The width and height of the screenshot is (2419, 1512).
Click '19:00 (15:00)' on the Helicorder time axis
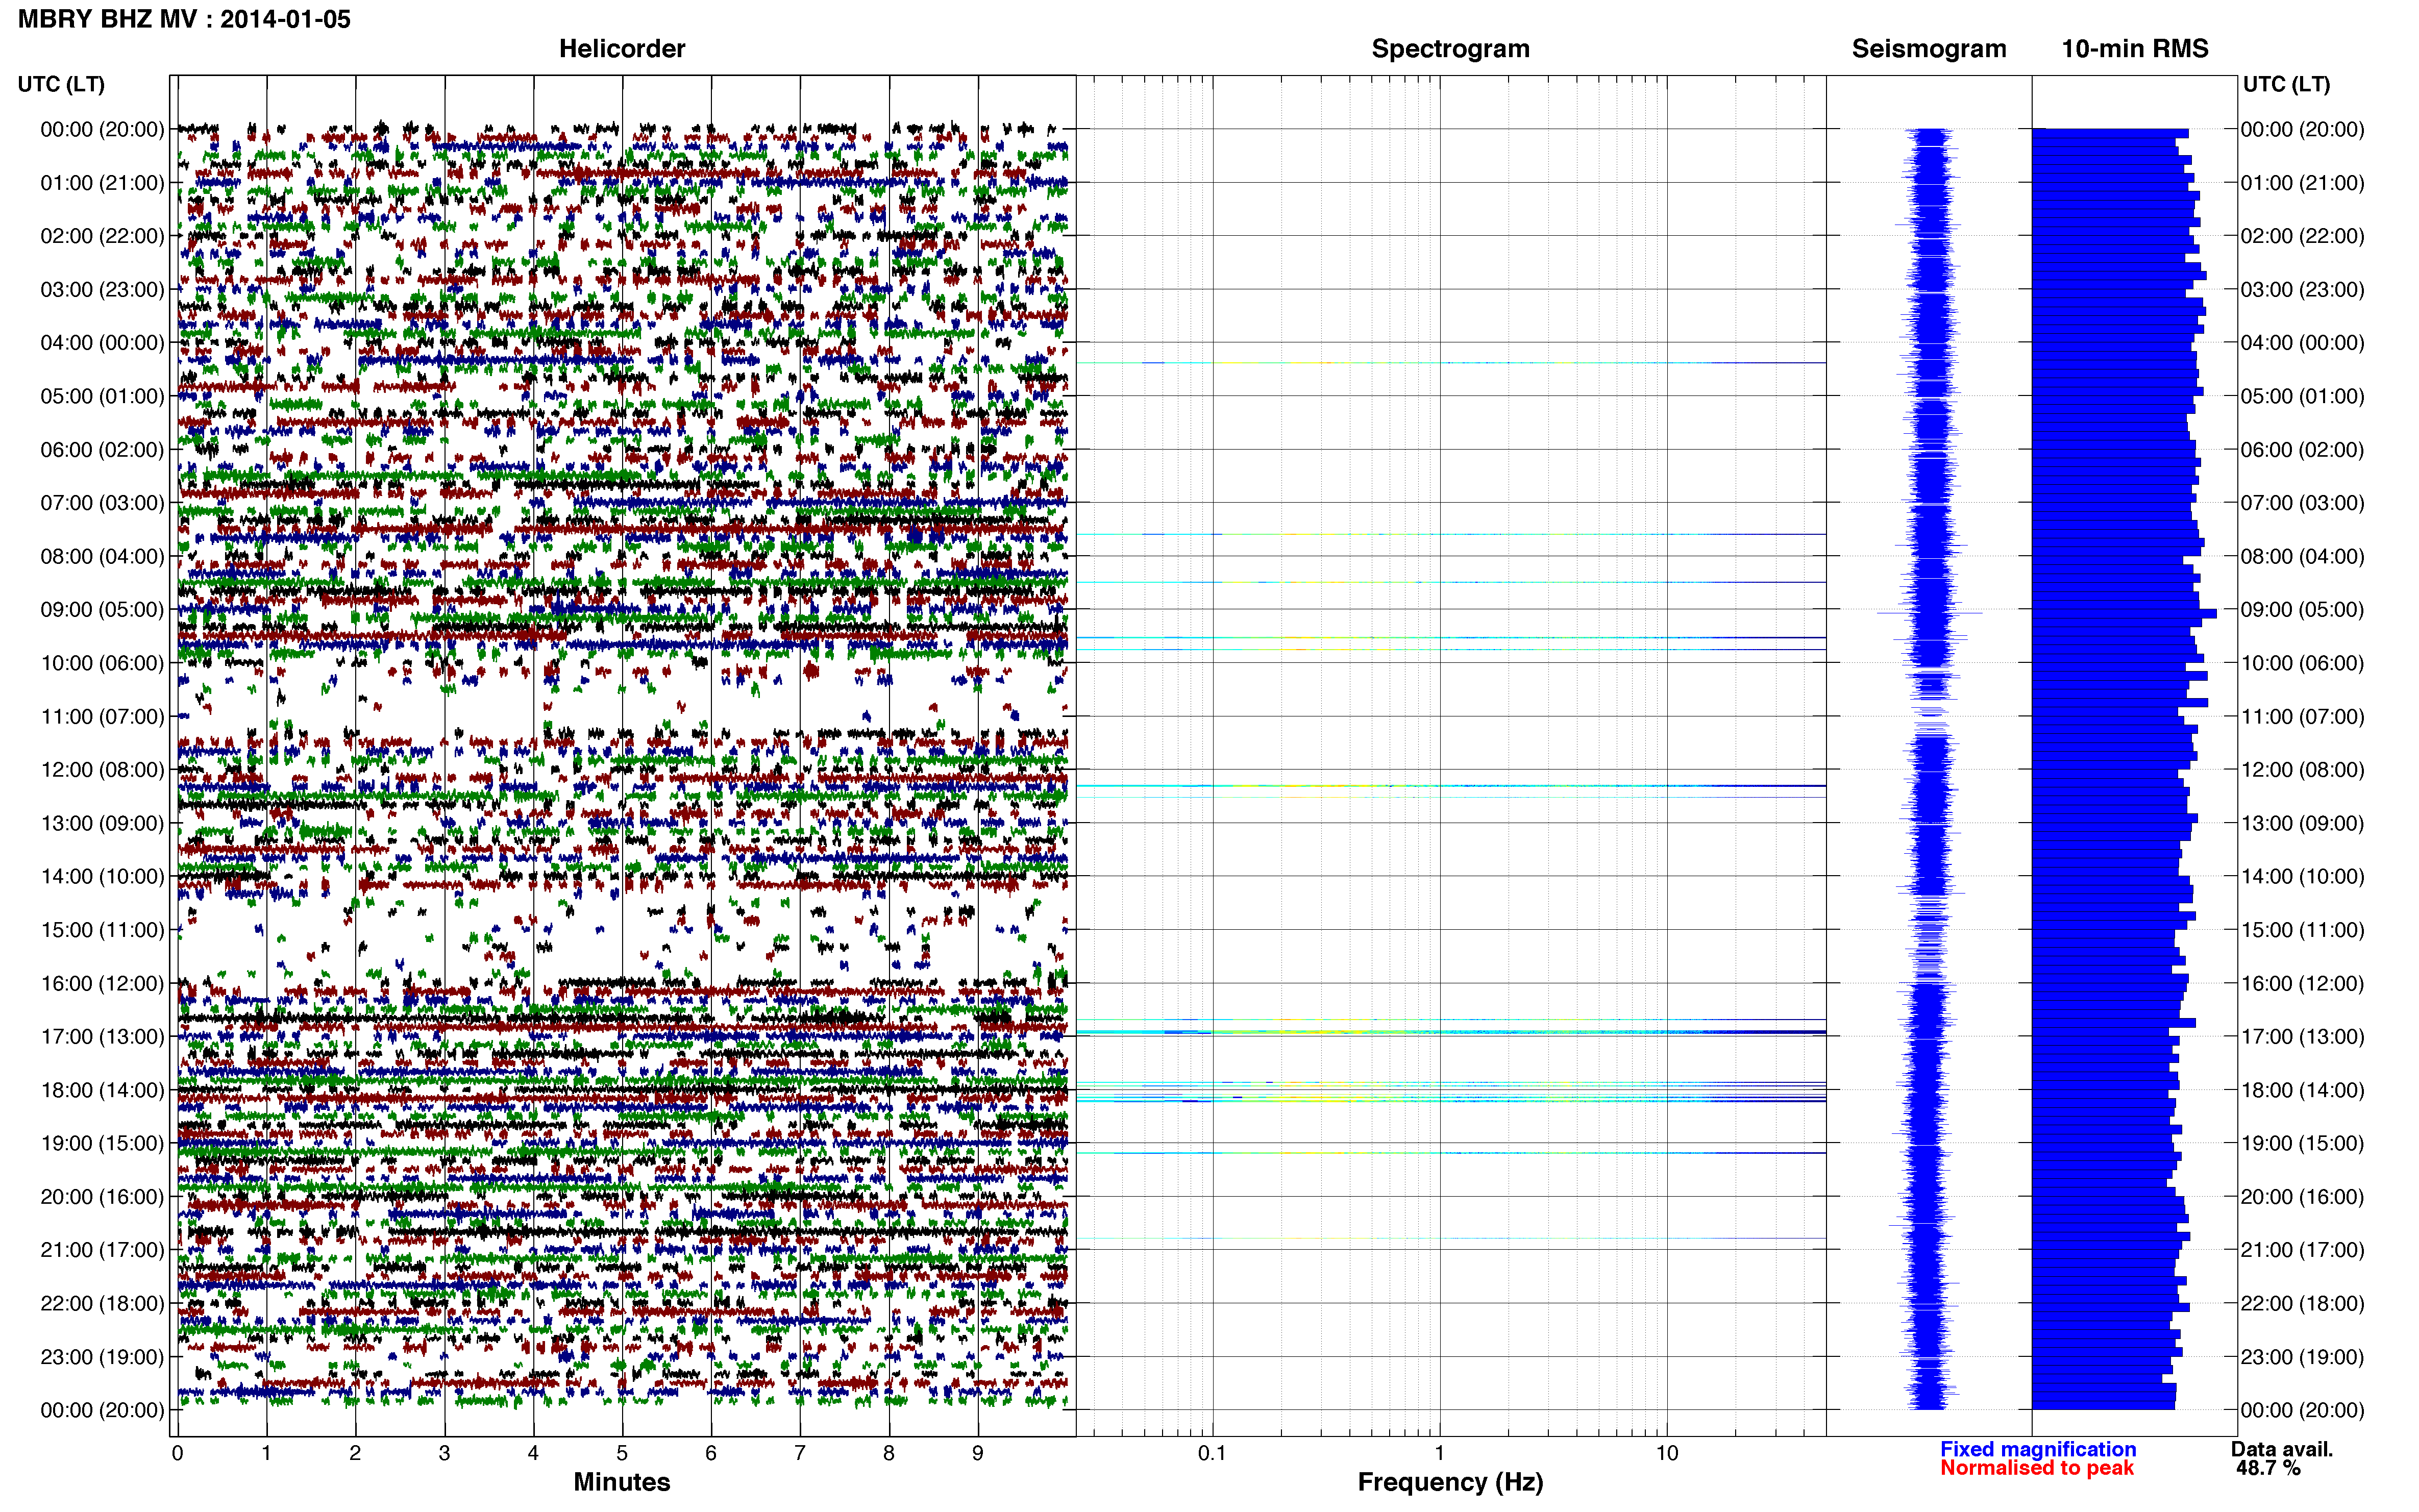pos(102,1143)
